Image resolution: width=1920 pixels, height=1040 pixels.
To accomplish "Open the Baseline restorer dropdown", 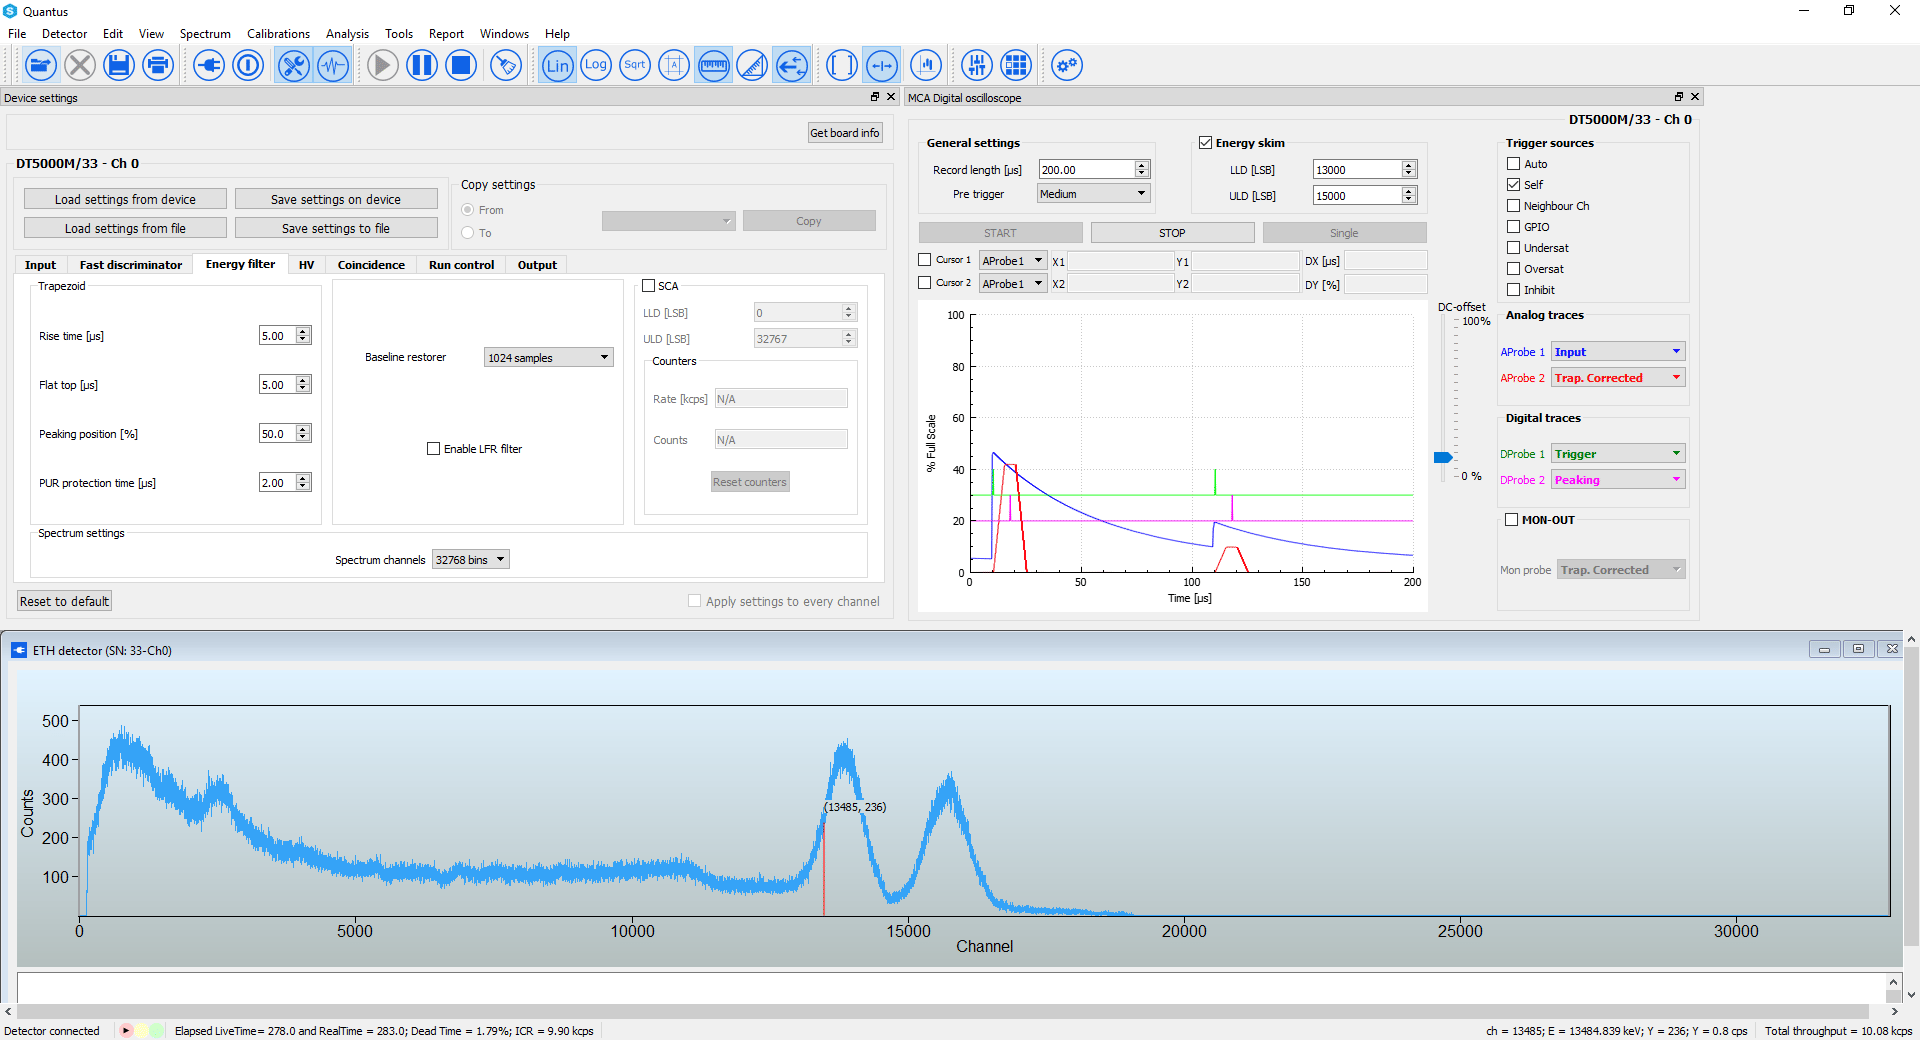I will click(548, 358).
